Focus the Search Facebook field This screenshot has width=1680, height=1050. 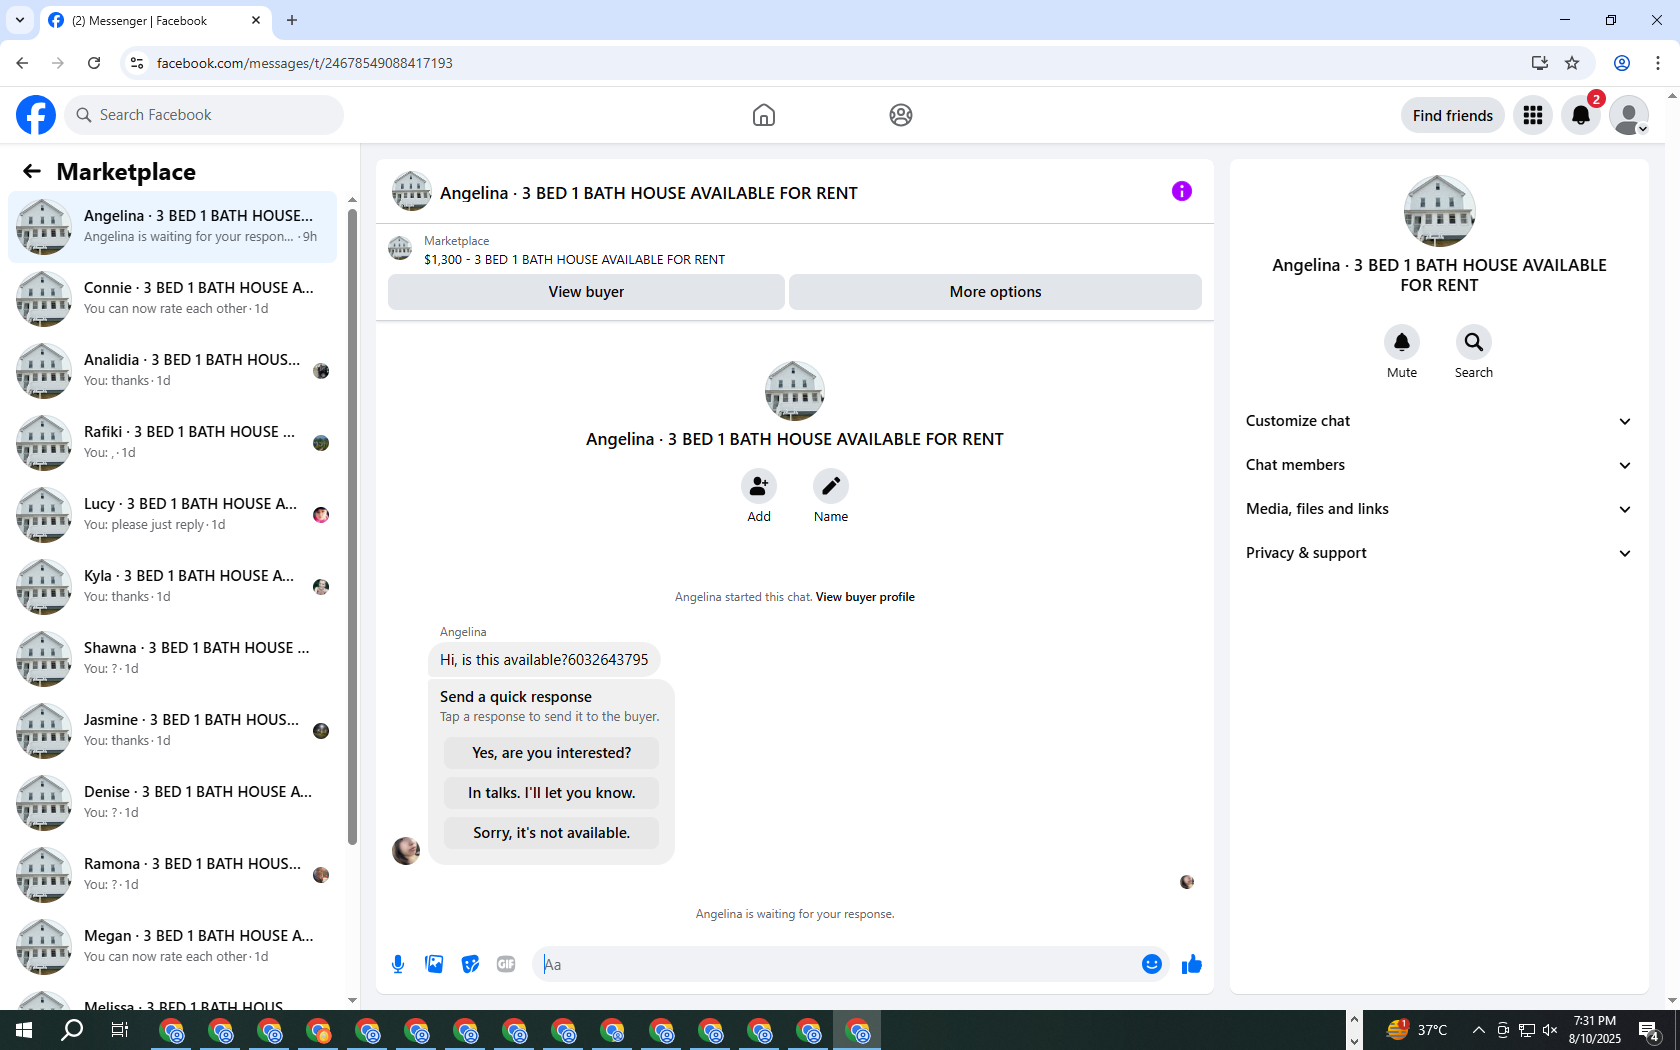click(x=204, y=115)
